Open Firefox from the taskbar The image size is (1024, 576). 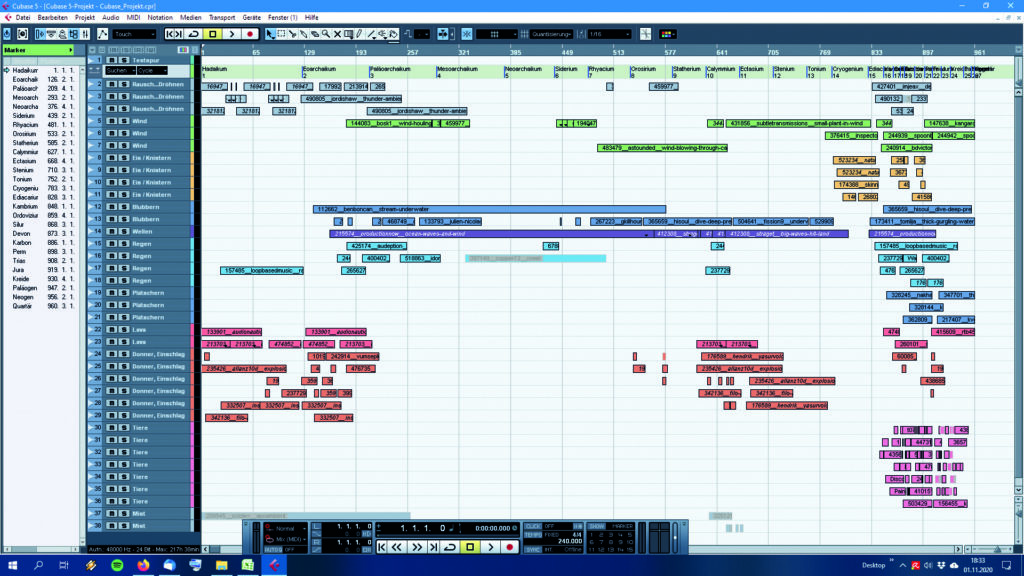click(143, 565)
